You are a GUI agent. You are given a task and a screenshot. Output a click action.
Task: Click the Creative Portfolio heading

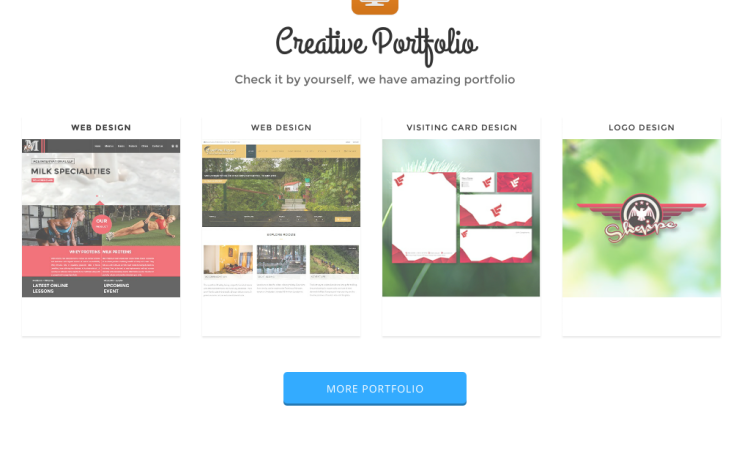376,45
